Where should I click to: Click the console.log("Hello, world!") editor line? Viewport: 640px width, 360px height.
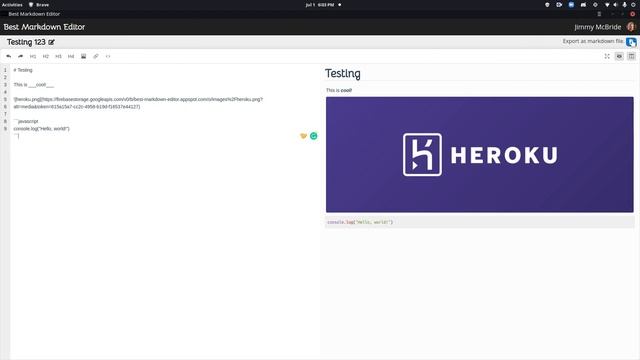[41, 129]
